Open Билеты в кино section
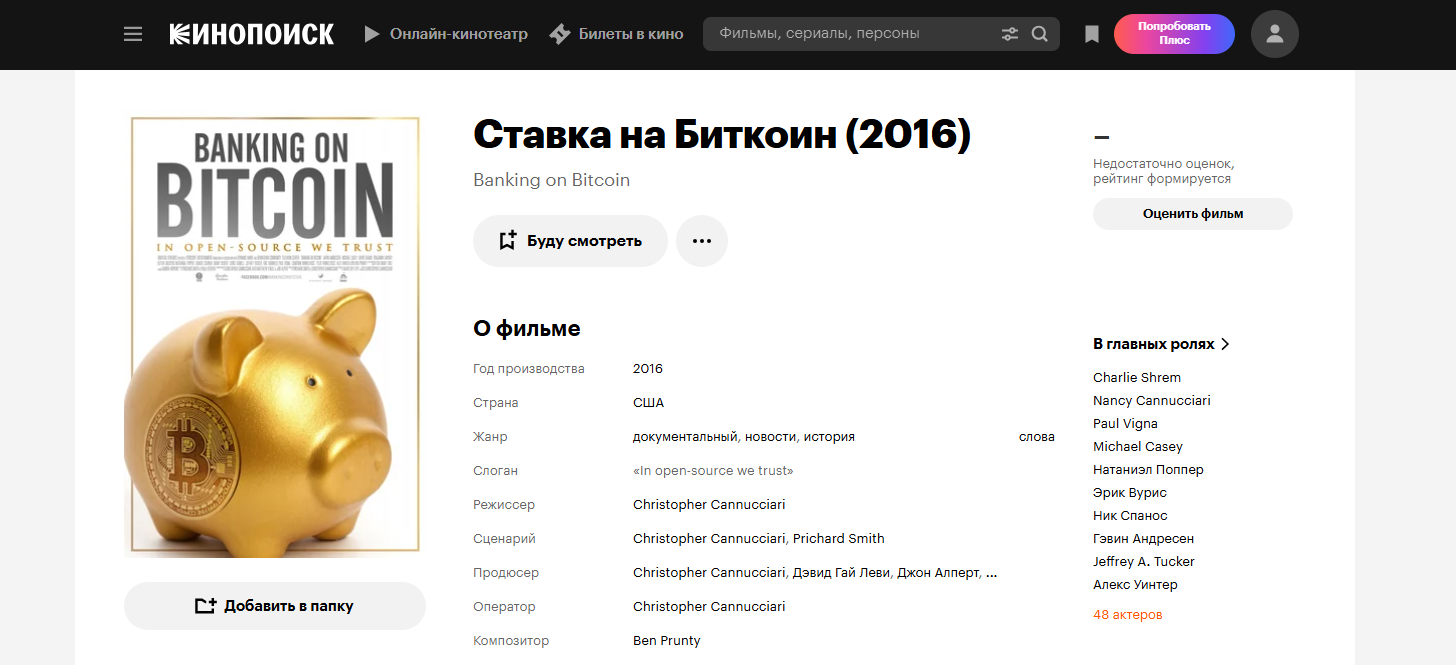Screen dimensions: 1456x665 click(617, 34)
